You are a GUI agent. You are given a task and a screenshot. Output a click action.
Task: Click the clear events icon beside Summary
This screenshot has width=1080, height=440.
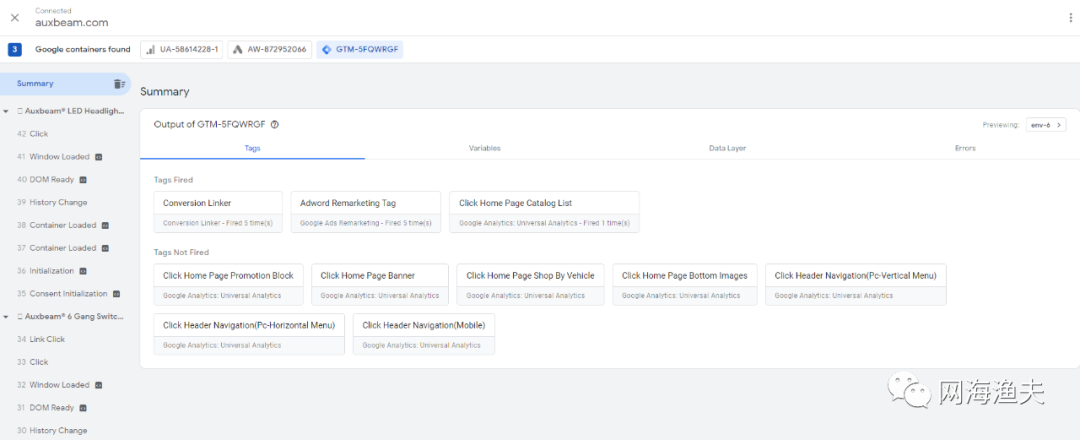(119, 84)
